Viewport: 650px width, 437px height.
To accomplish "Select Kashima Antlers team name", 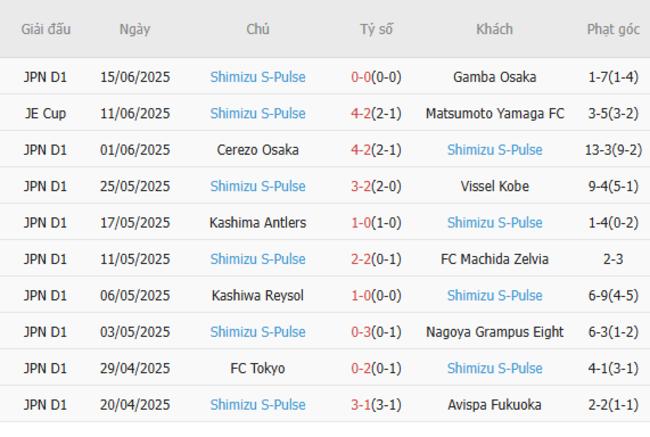I will (258, 222).
